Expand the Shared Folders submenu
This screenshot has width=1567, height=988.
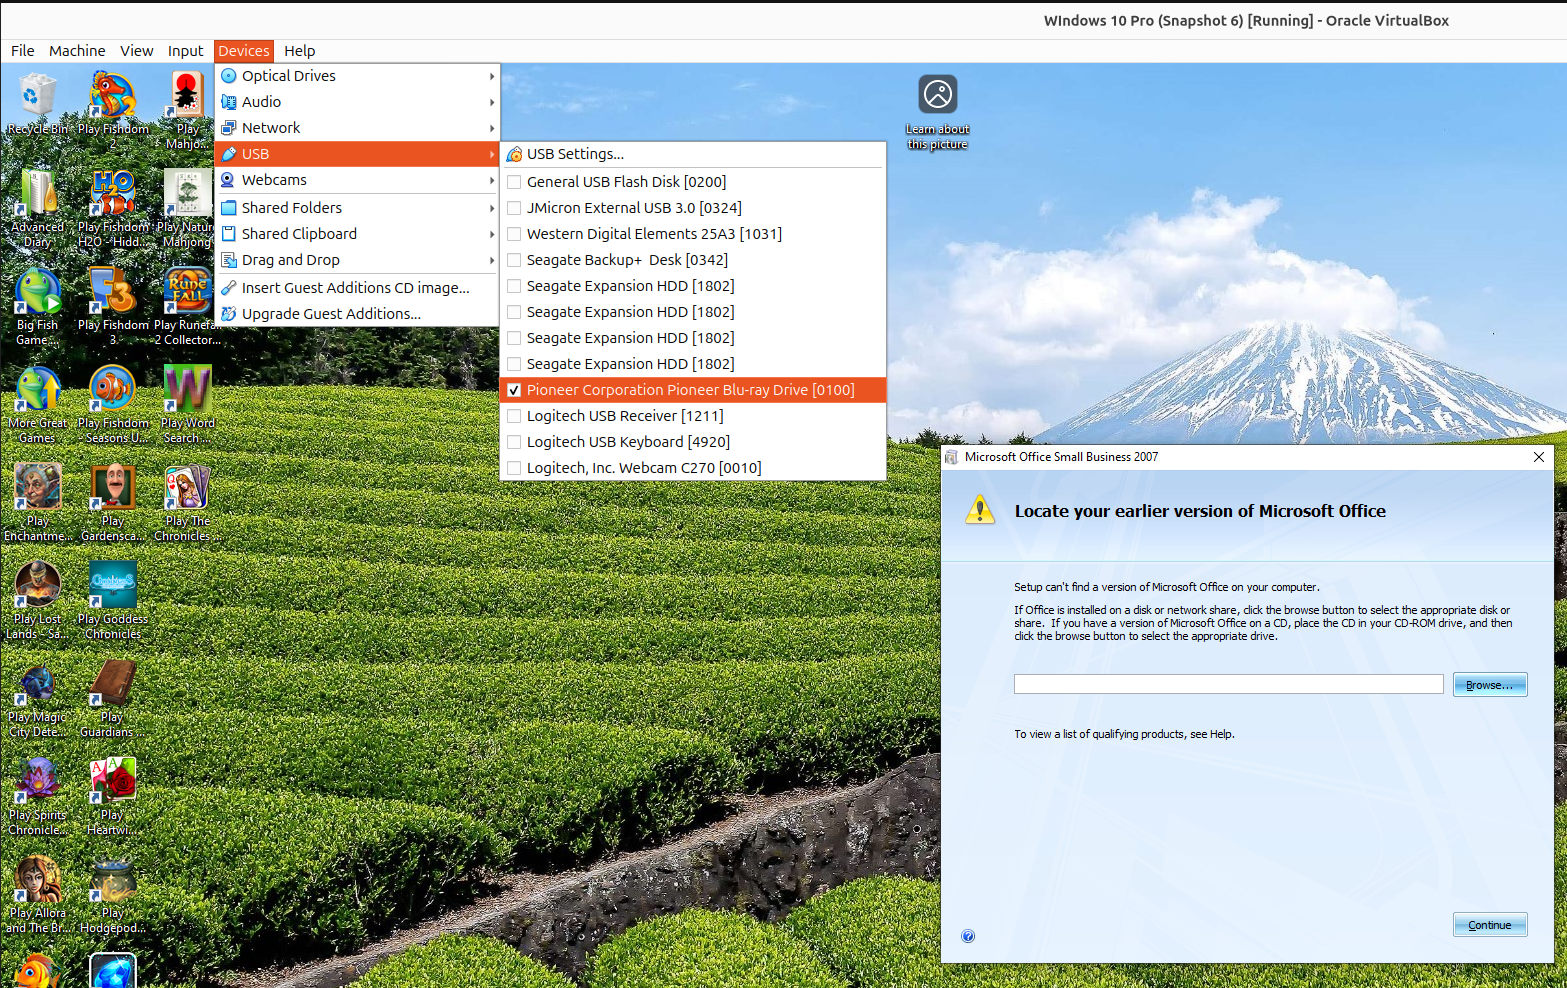pos(357,208)
